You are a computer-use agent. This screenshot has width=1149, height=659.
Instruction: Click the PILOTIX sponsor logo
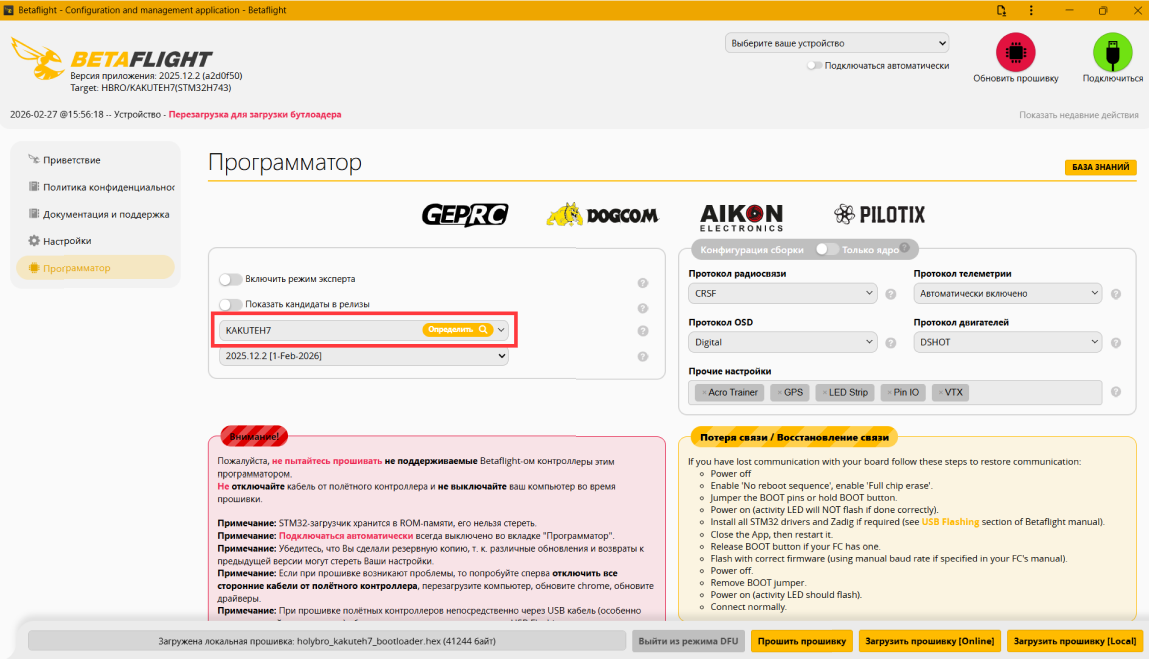[x=879, y=215]
